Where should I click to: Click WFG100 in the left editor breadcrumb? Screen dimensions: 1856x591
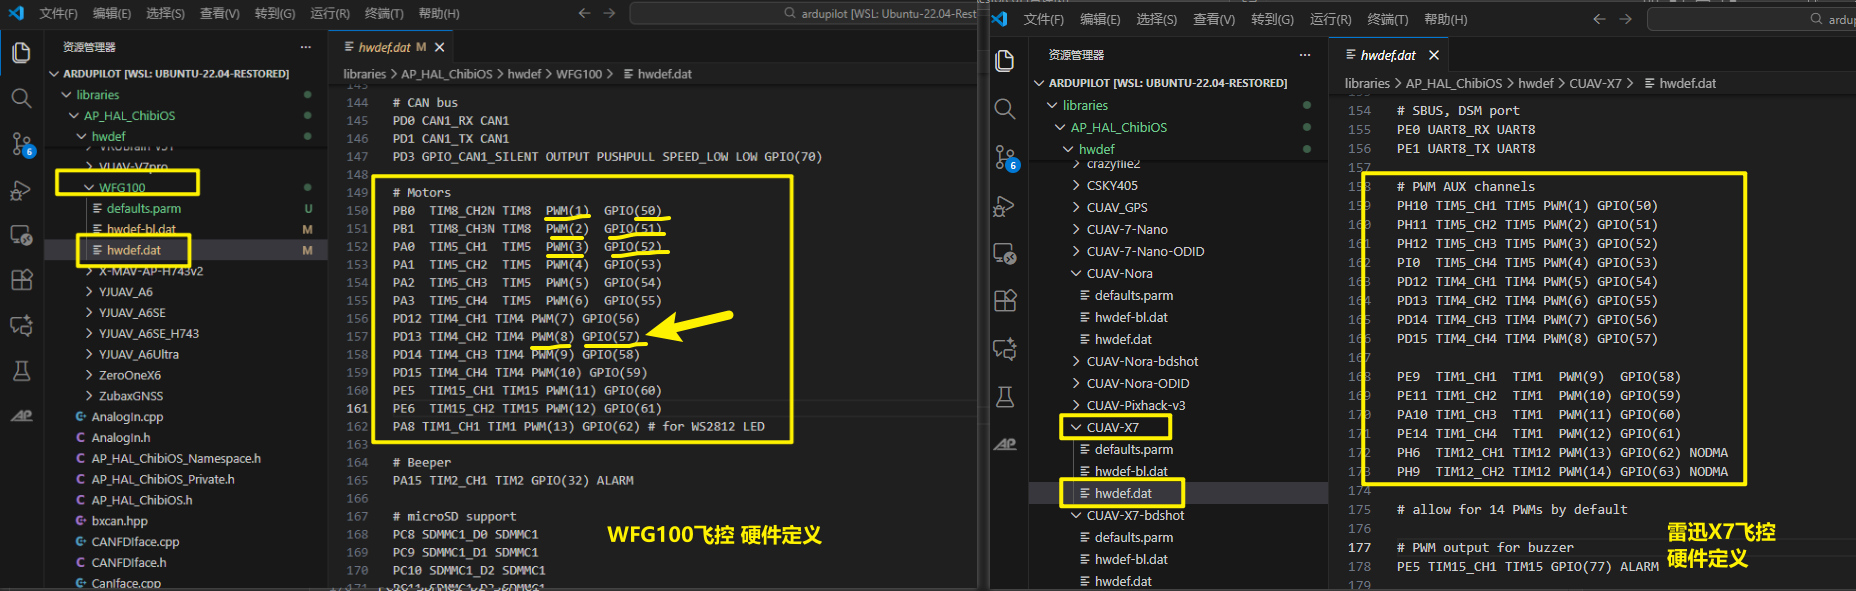(579, 74)
